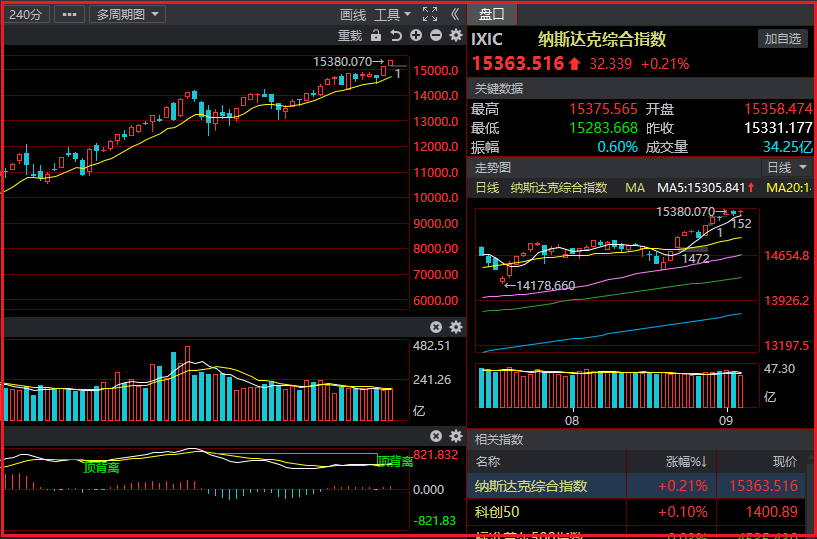Click the 最高 value 15375.565

[603, 109]
